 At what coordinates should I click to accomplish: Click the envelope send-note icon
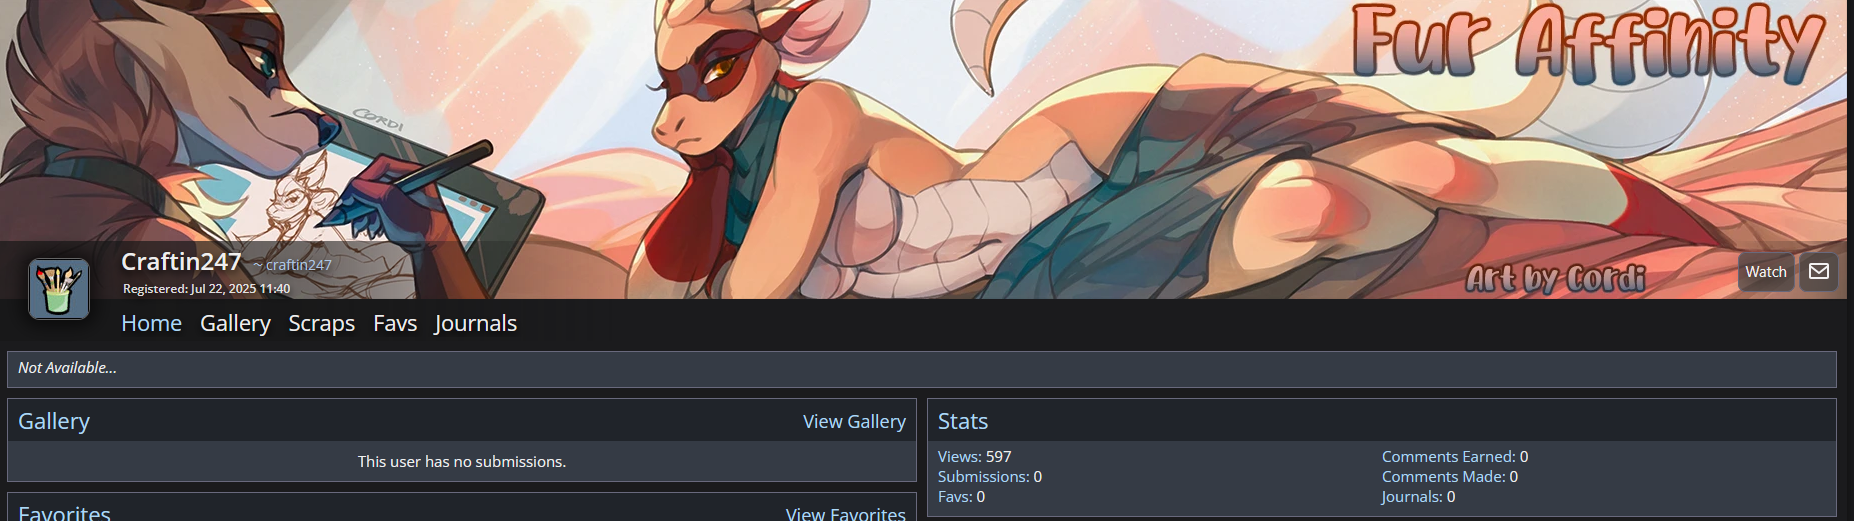[1819, 271]
